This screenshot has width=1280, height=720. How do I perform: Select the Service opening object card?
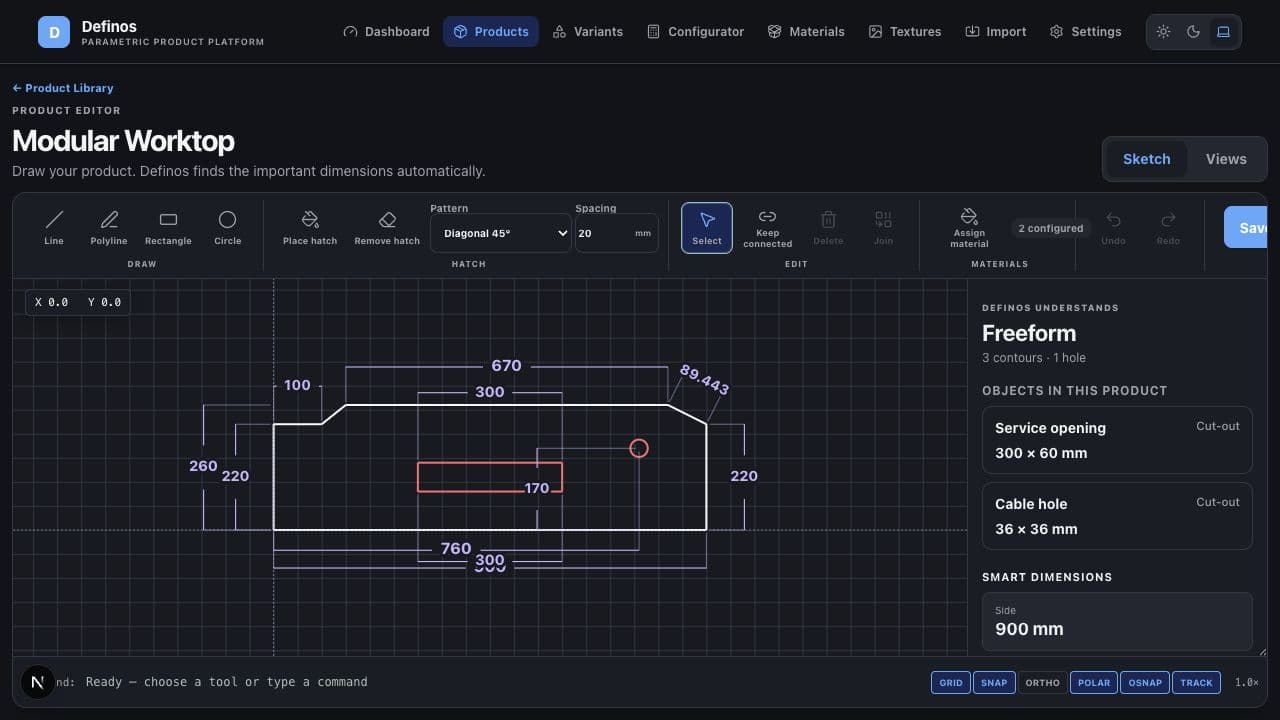coord(1117,440)
